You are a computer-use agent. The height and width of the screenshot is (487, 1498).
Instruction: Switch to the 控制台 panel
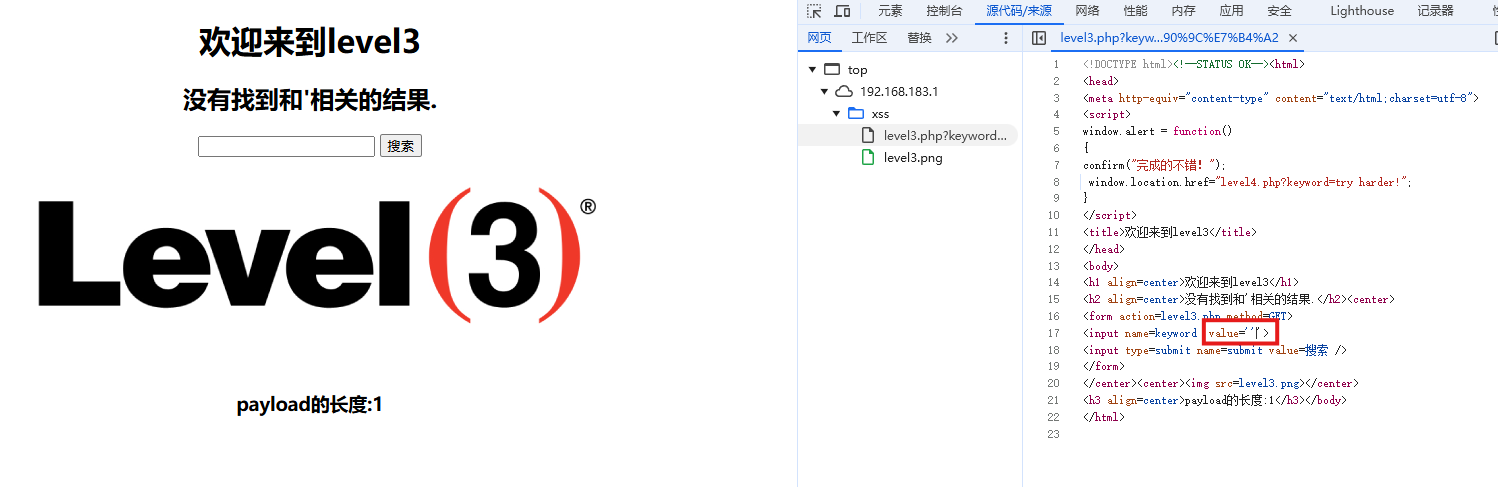[944, 11]
